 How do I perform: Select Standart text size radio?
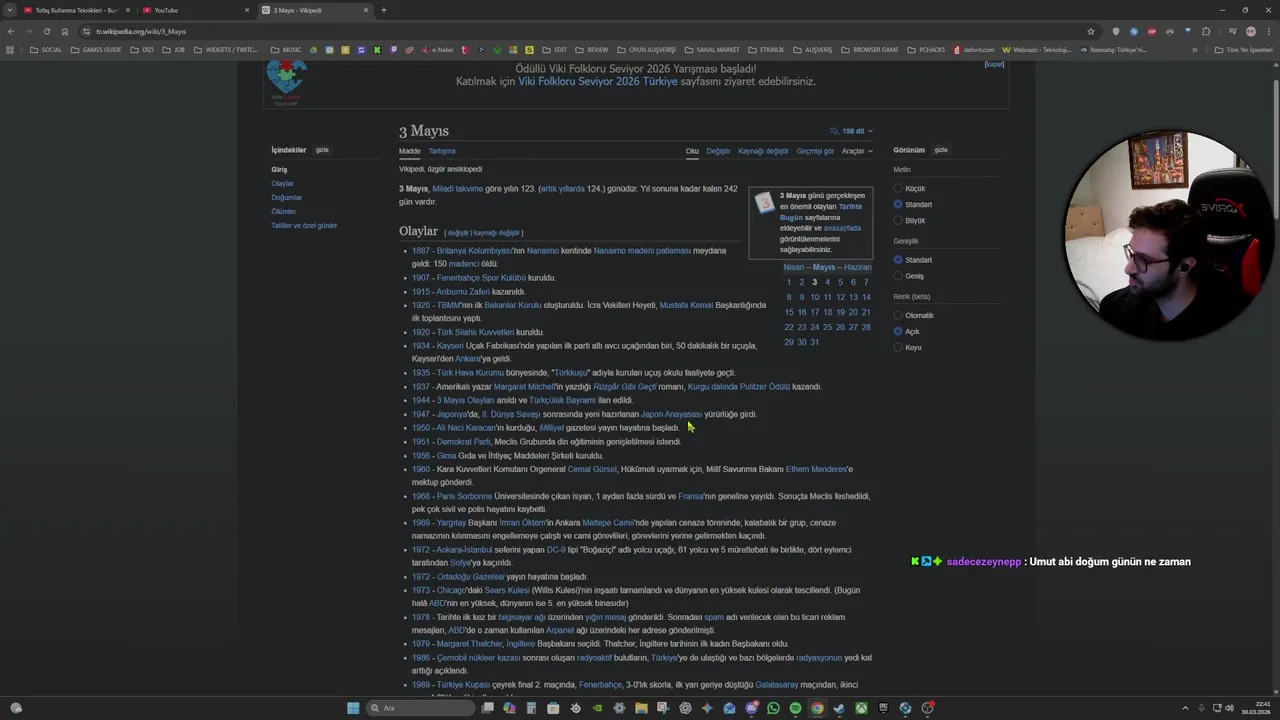898,204
